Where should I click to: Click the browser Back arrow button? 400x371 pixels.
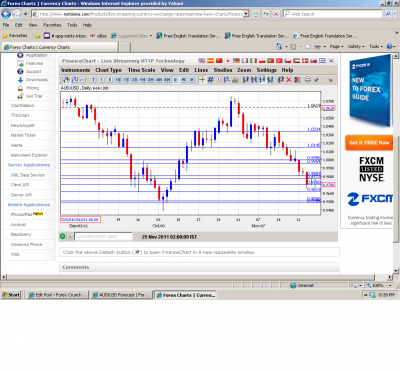(6, 14)
